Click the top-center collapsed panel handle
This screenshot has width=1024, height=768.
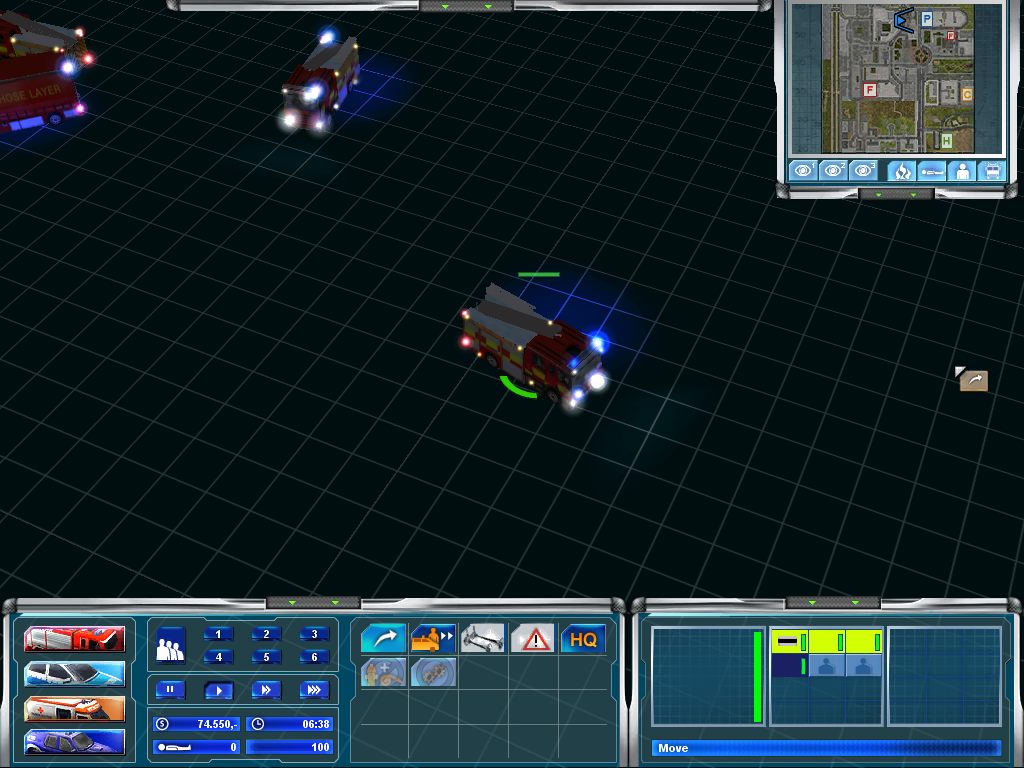coord(466,6)
